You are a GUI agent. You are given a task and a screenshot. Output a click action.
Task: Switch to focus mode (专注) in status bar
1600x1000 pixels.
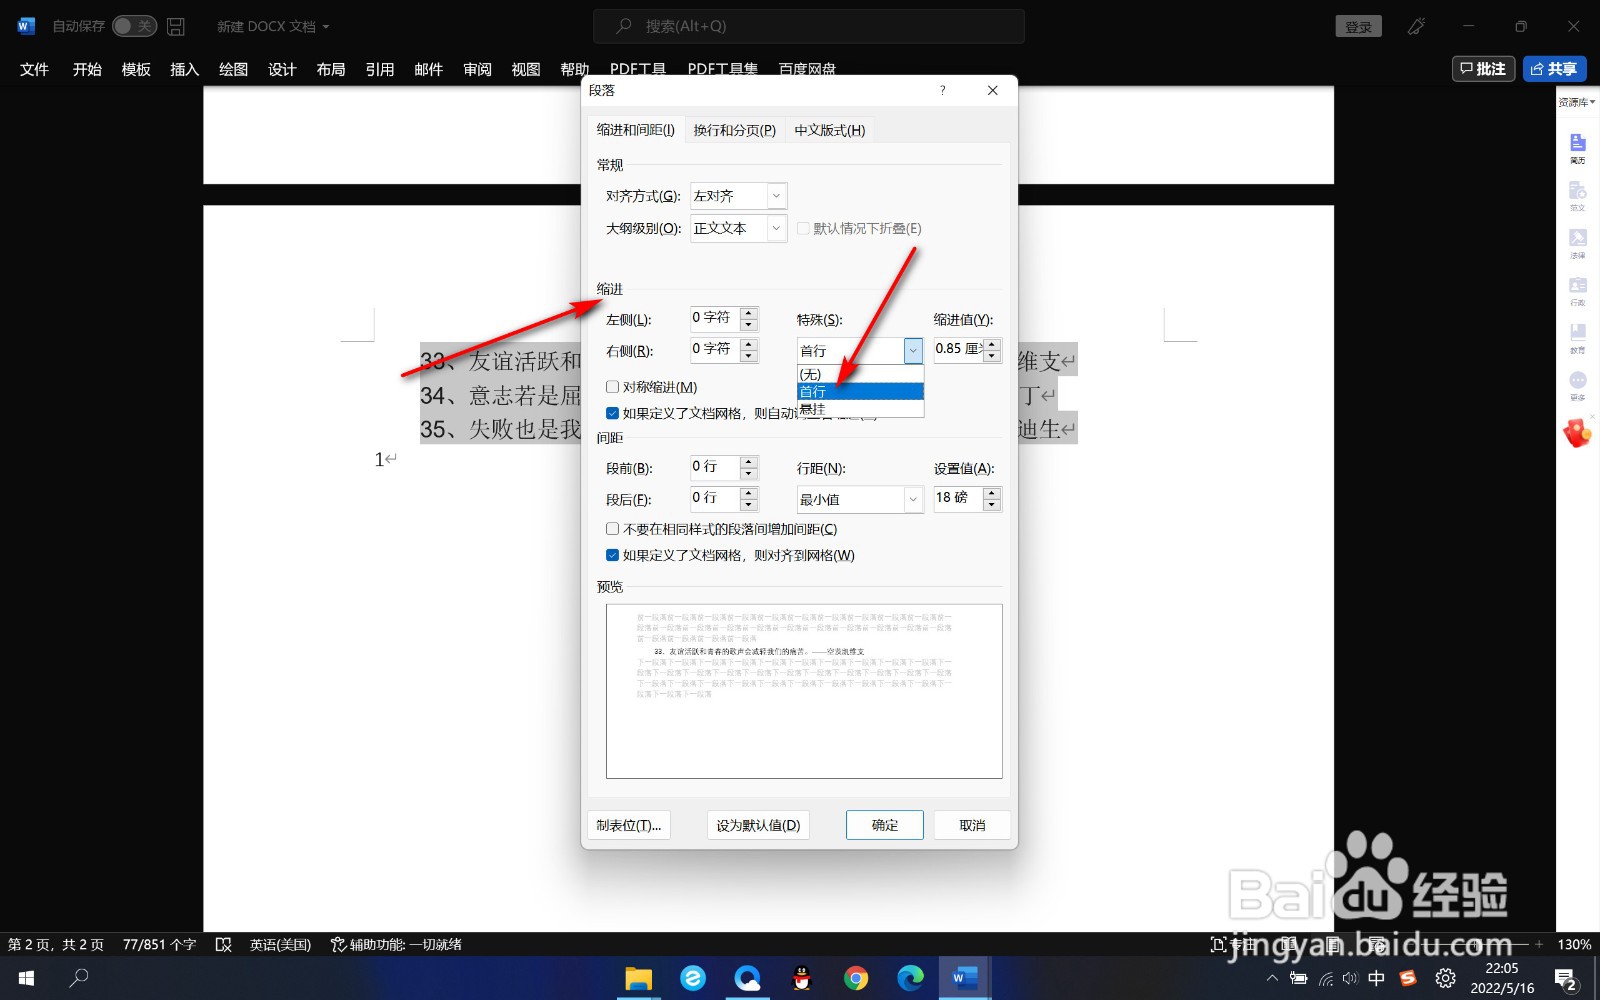click(x=1232, y=944)
